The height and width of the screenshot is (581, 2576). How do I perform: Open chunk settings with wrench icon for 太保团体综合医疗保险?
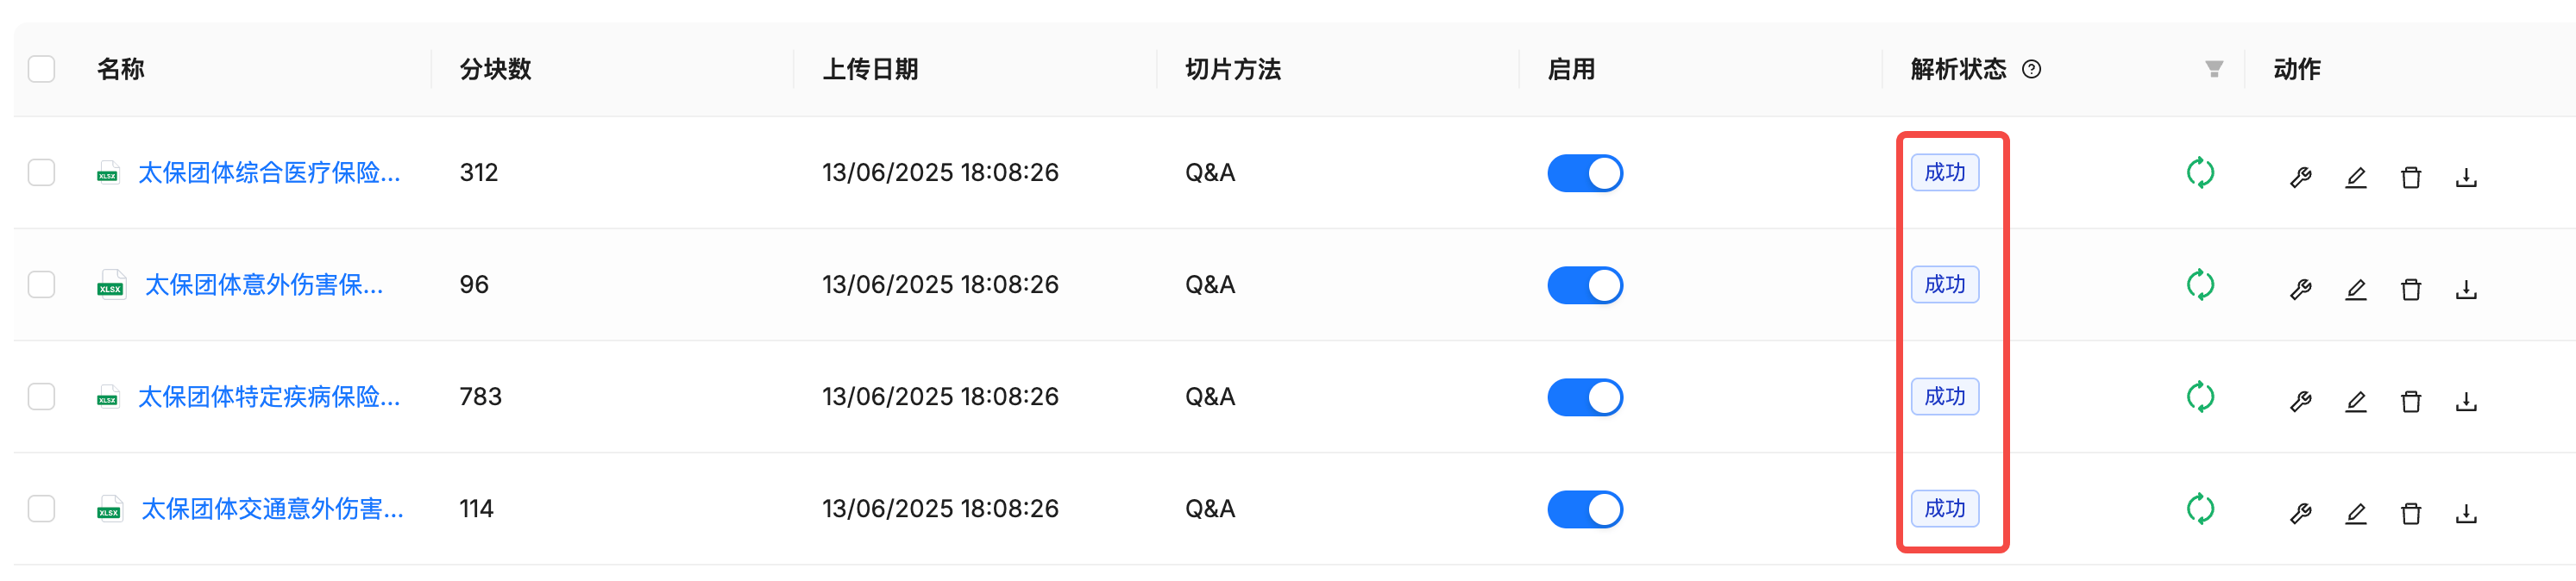tap(2301, 176)
